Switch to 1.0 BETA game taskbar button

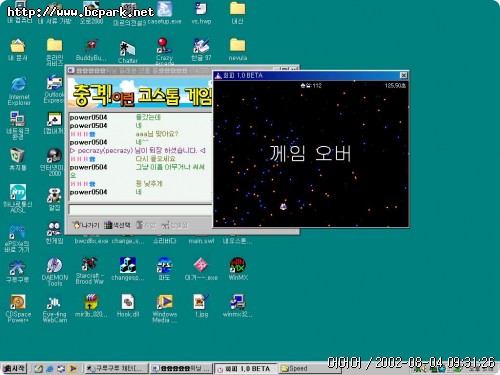[246, 369]
